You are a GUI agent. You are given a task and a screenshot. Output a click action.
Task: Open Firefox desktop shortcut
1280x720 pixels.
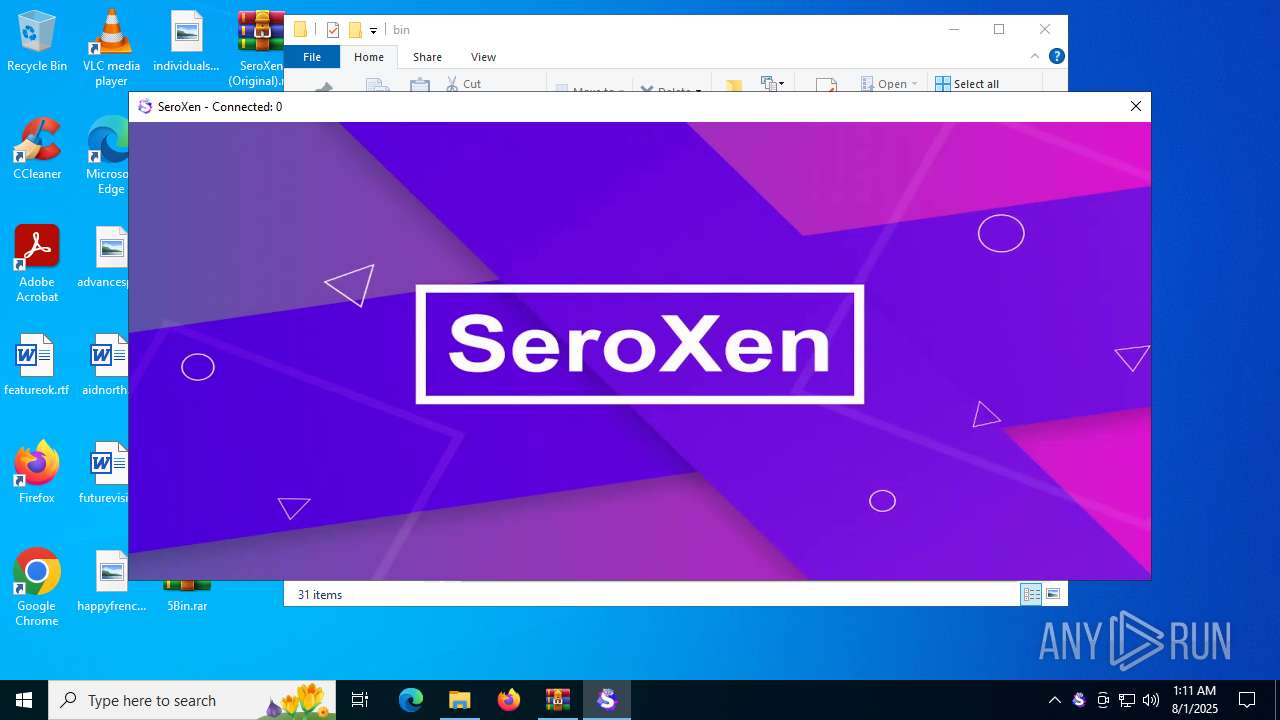click(37, 472)
